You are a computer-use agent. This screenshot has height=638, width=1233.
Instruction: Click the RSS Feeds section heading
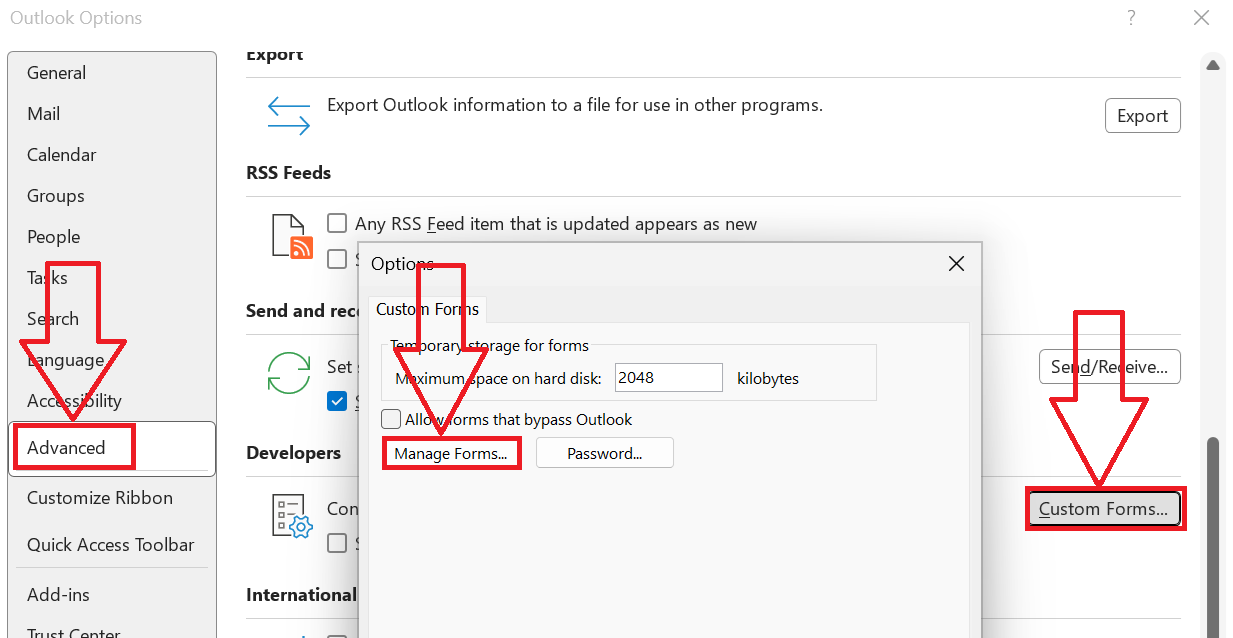tap(288, 173)
